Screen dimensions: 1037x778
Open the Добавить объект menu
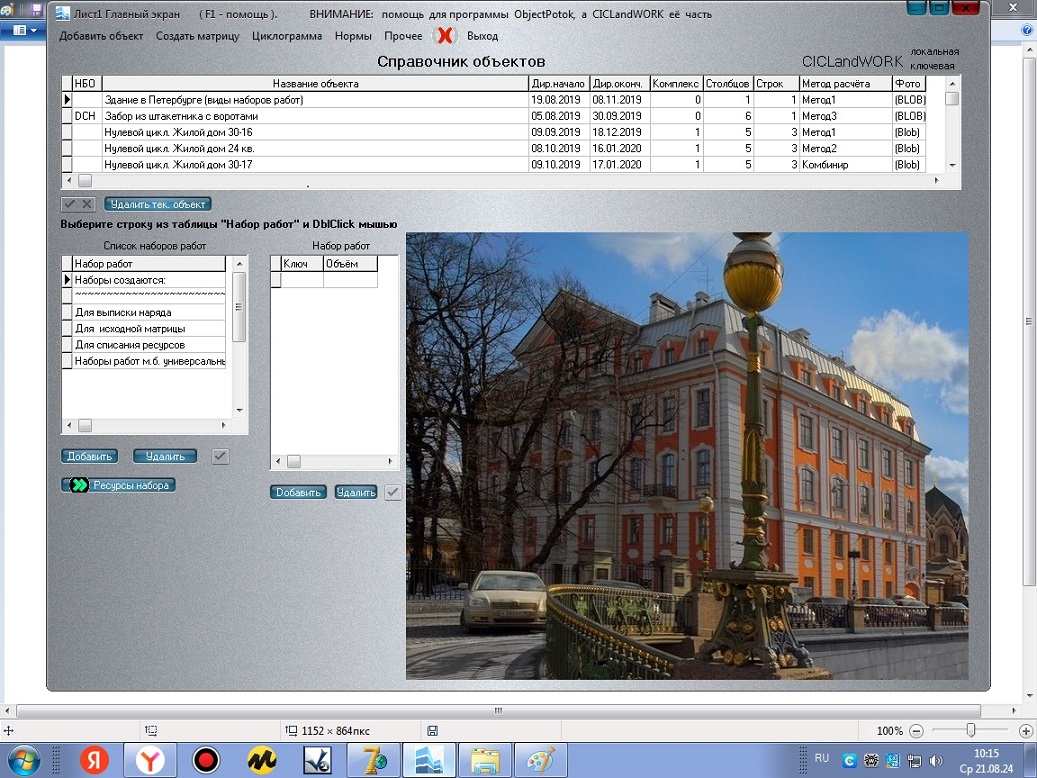101,36
